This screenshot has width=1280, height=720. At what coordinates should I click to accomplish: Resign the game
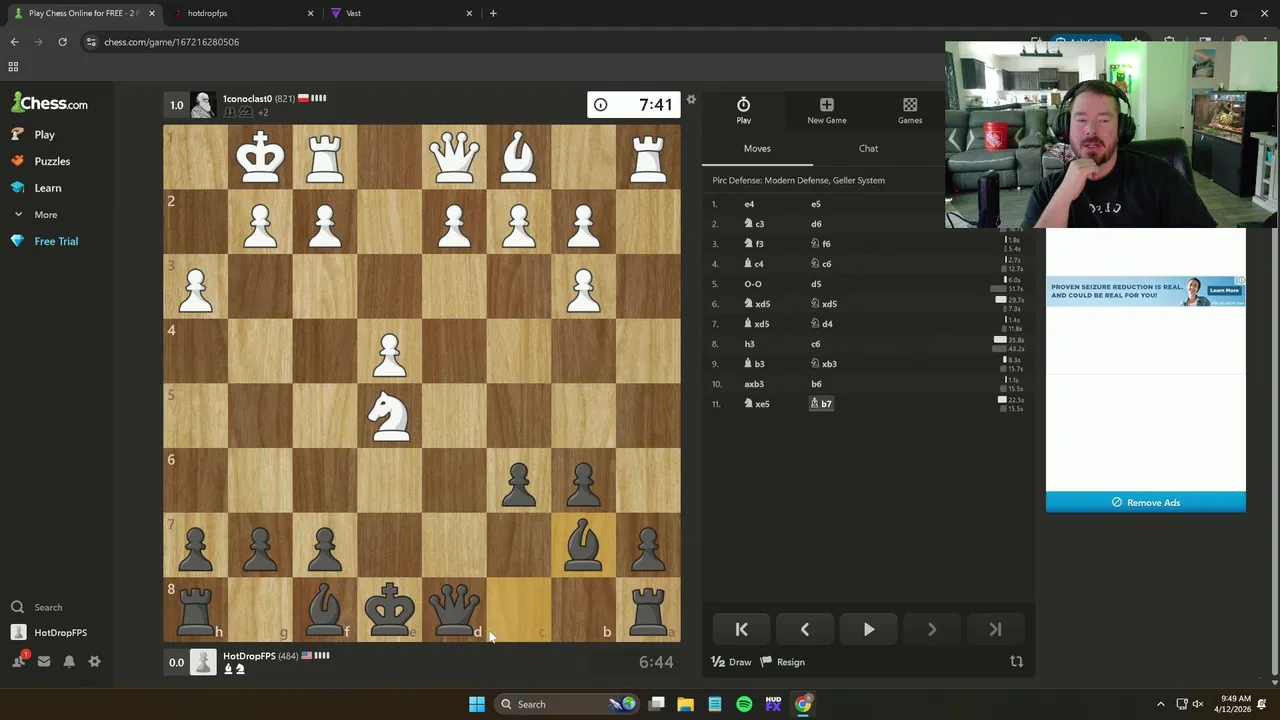pos(782,662)
